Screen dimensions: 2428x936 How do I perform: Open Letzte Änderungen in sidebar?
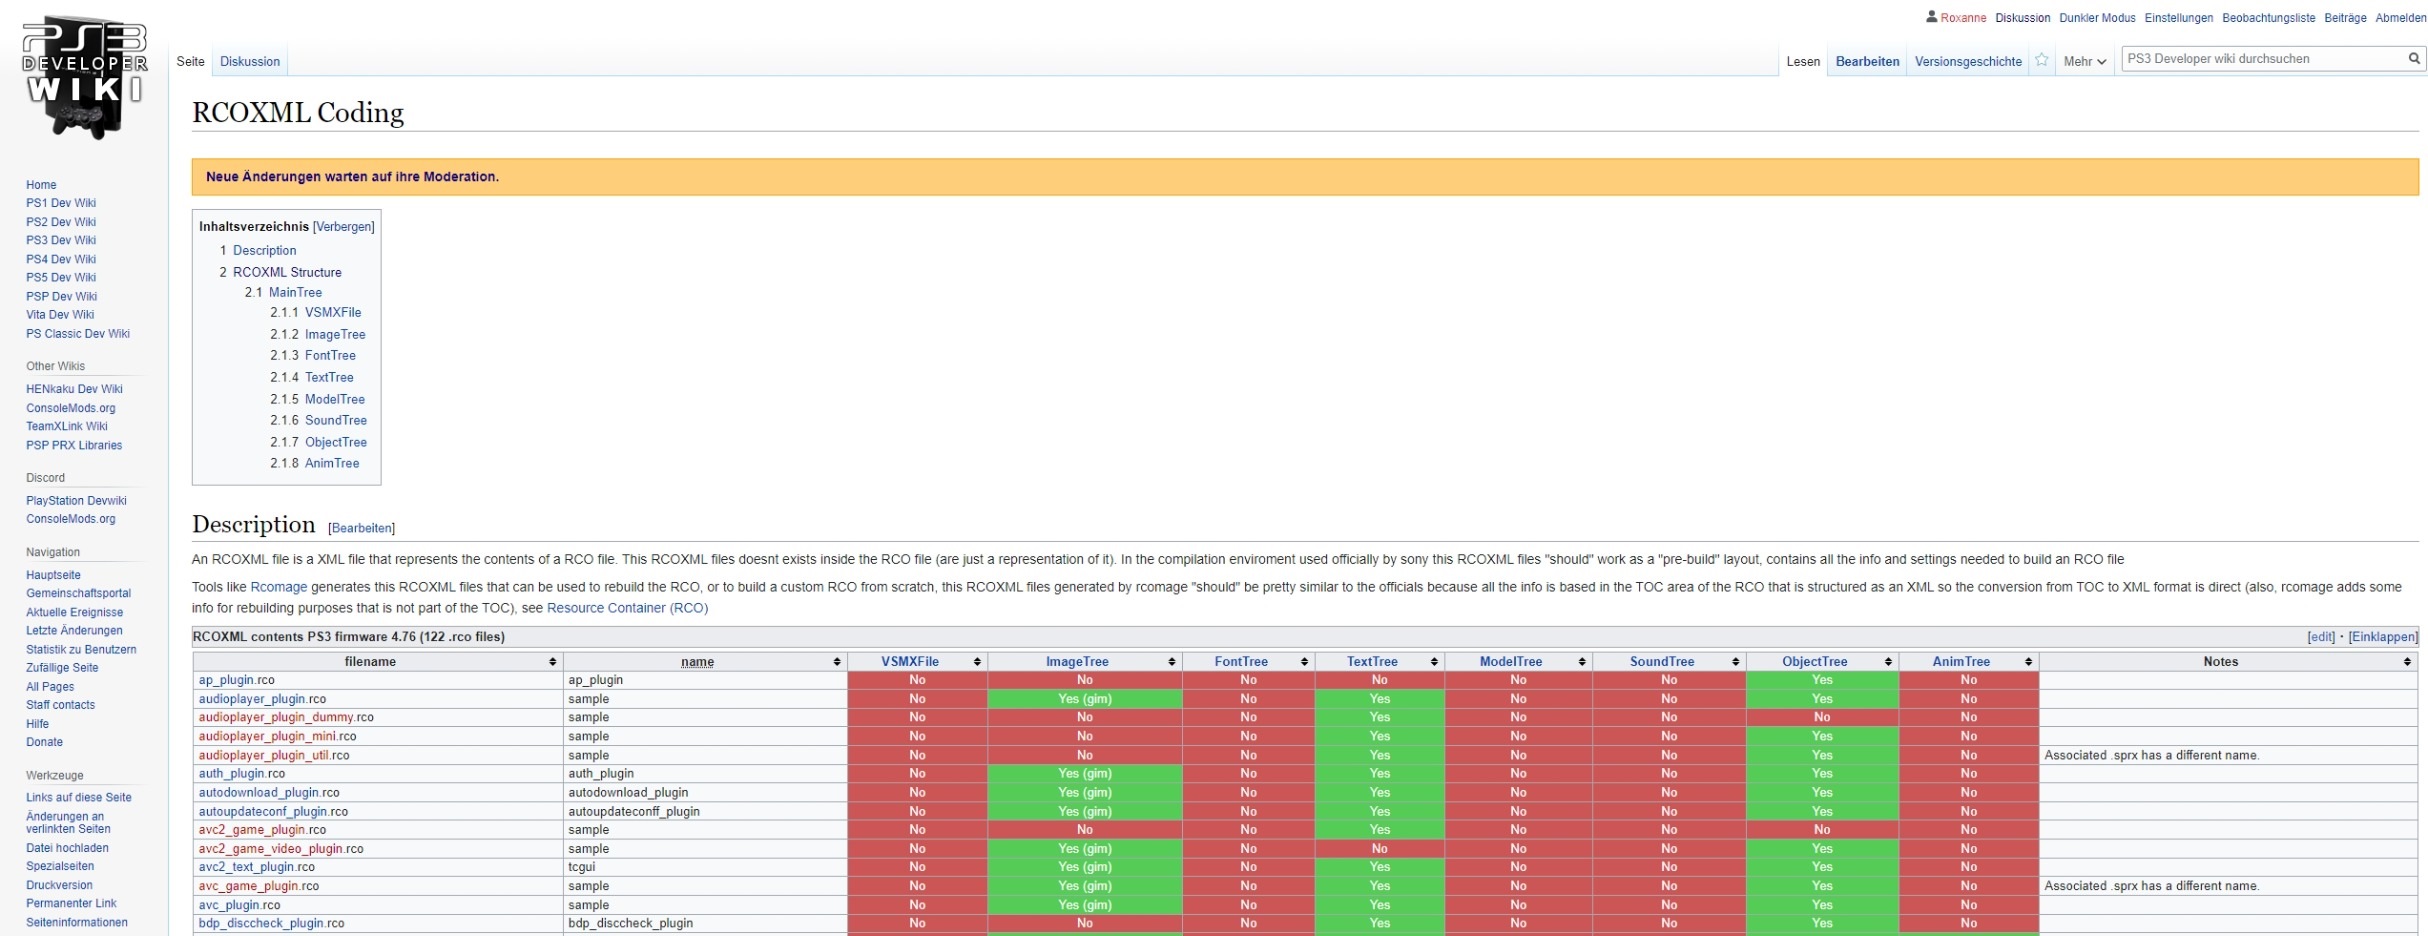74,630
